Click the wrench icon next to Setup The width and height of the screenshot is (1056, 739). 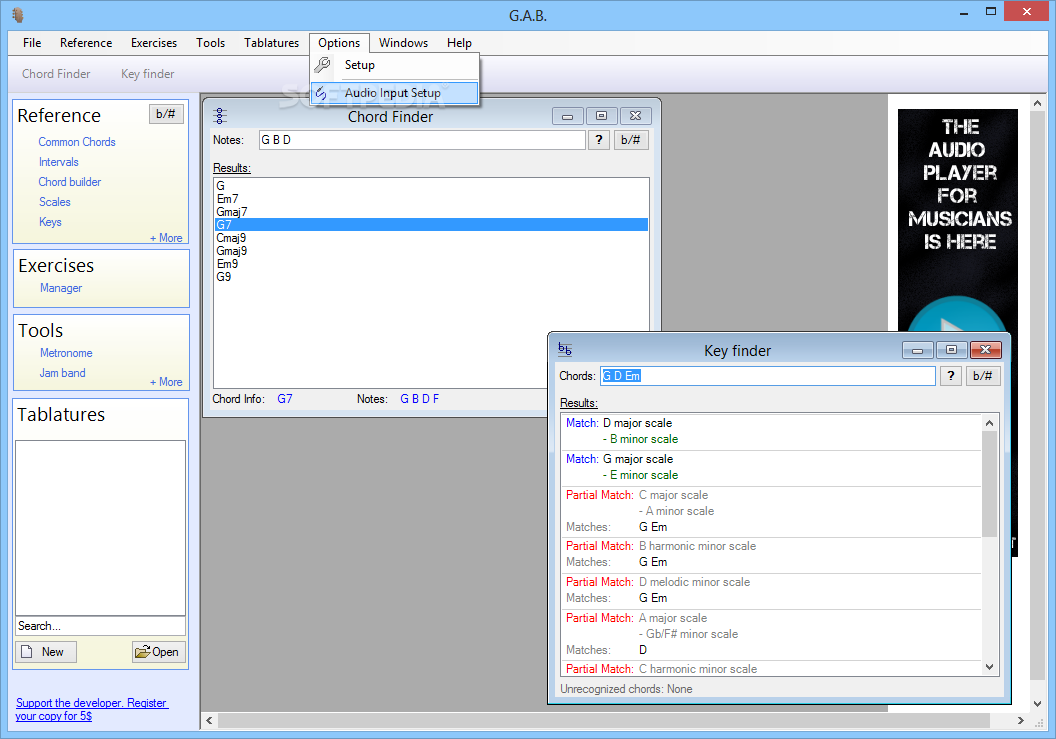[323, 65]
